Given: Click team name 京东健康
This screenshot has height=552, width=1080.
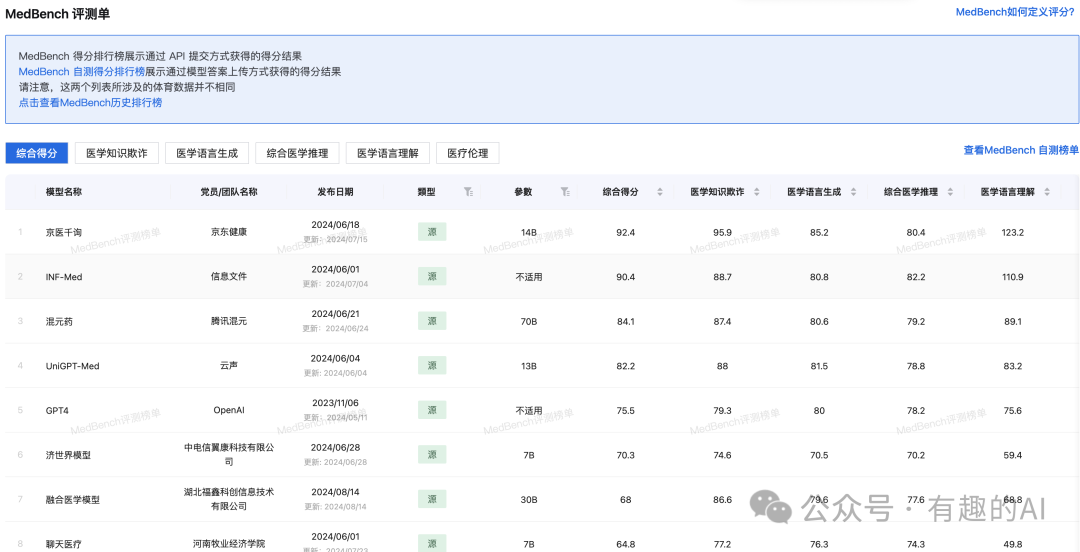Looking at the screenshot, I should (229, 233).
